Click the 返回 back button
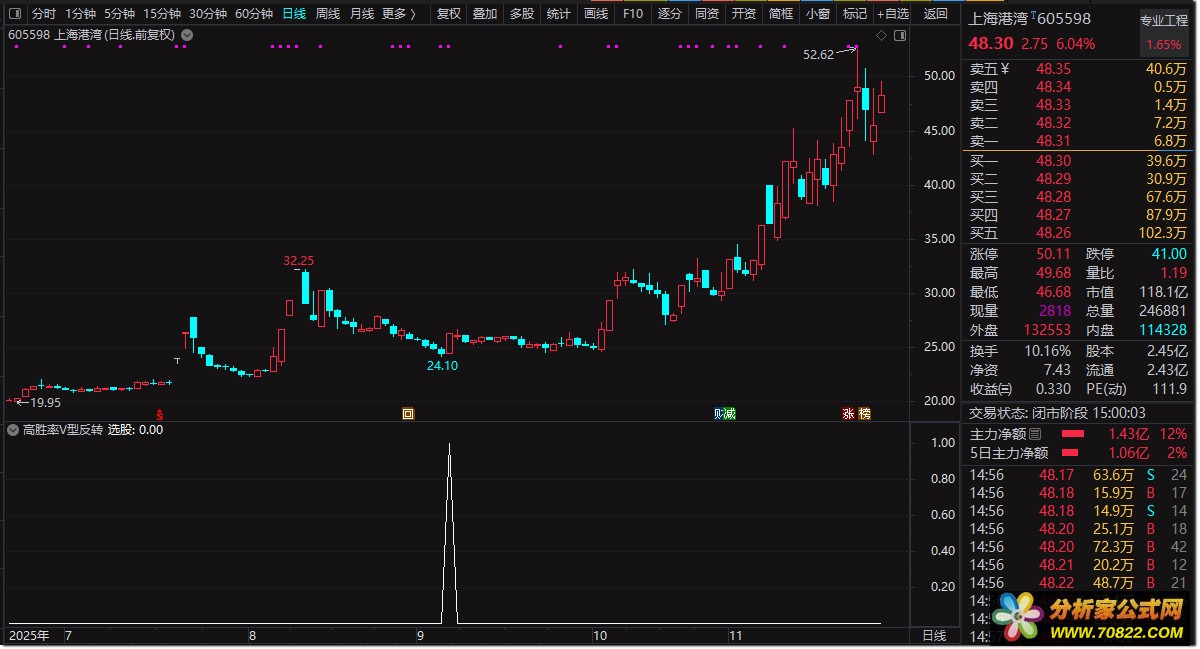The height and width of the screenshot is (649, 1200). [936, 14]
